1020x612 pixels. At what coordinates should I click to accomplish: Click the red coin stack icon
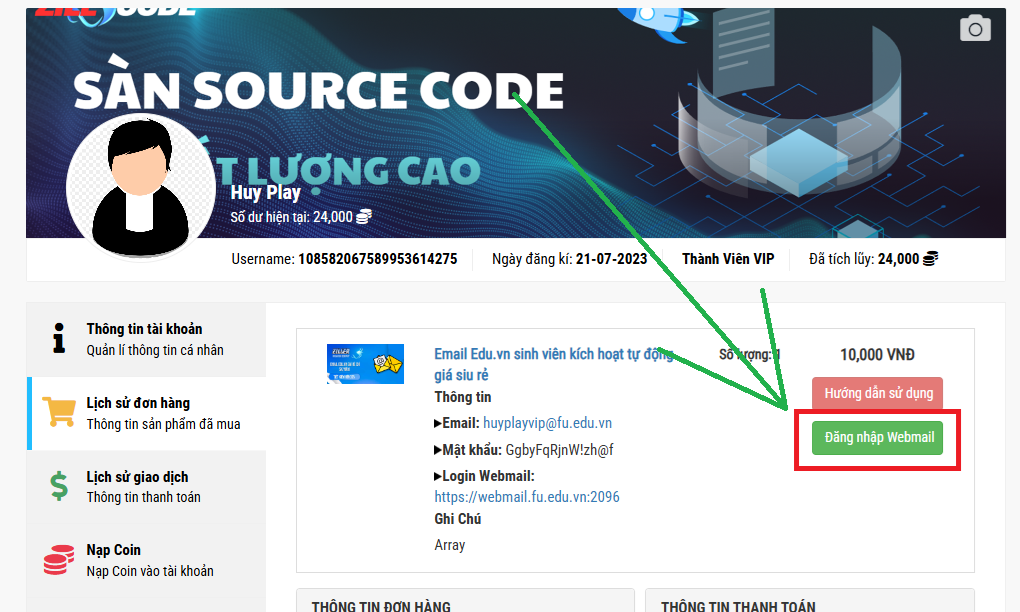(59, 560)
